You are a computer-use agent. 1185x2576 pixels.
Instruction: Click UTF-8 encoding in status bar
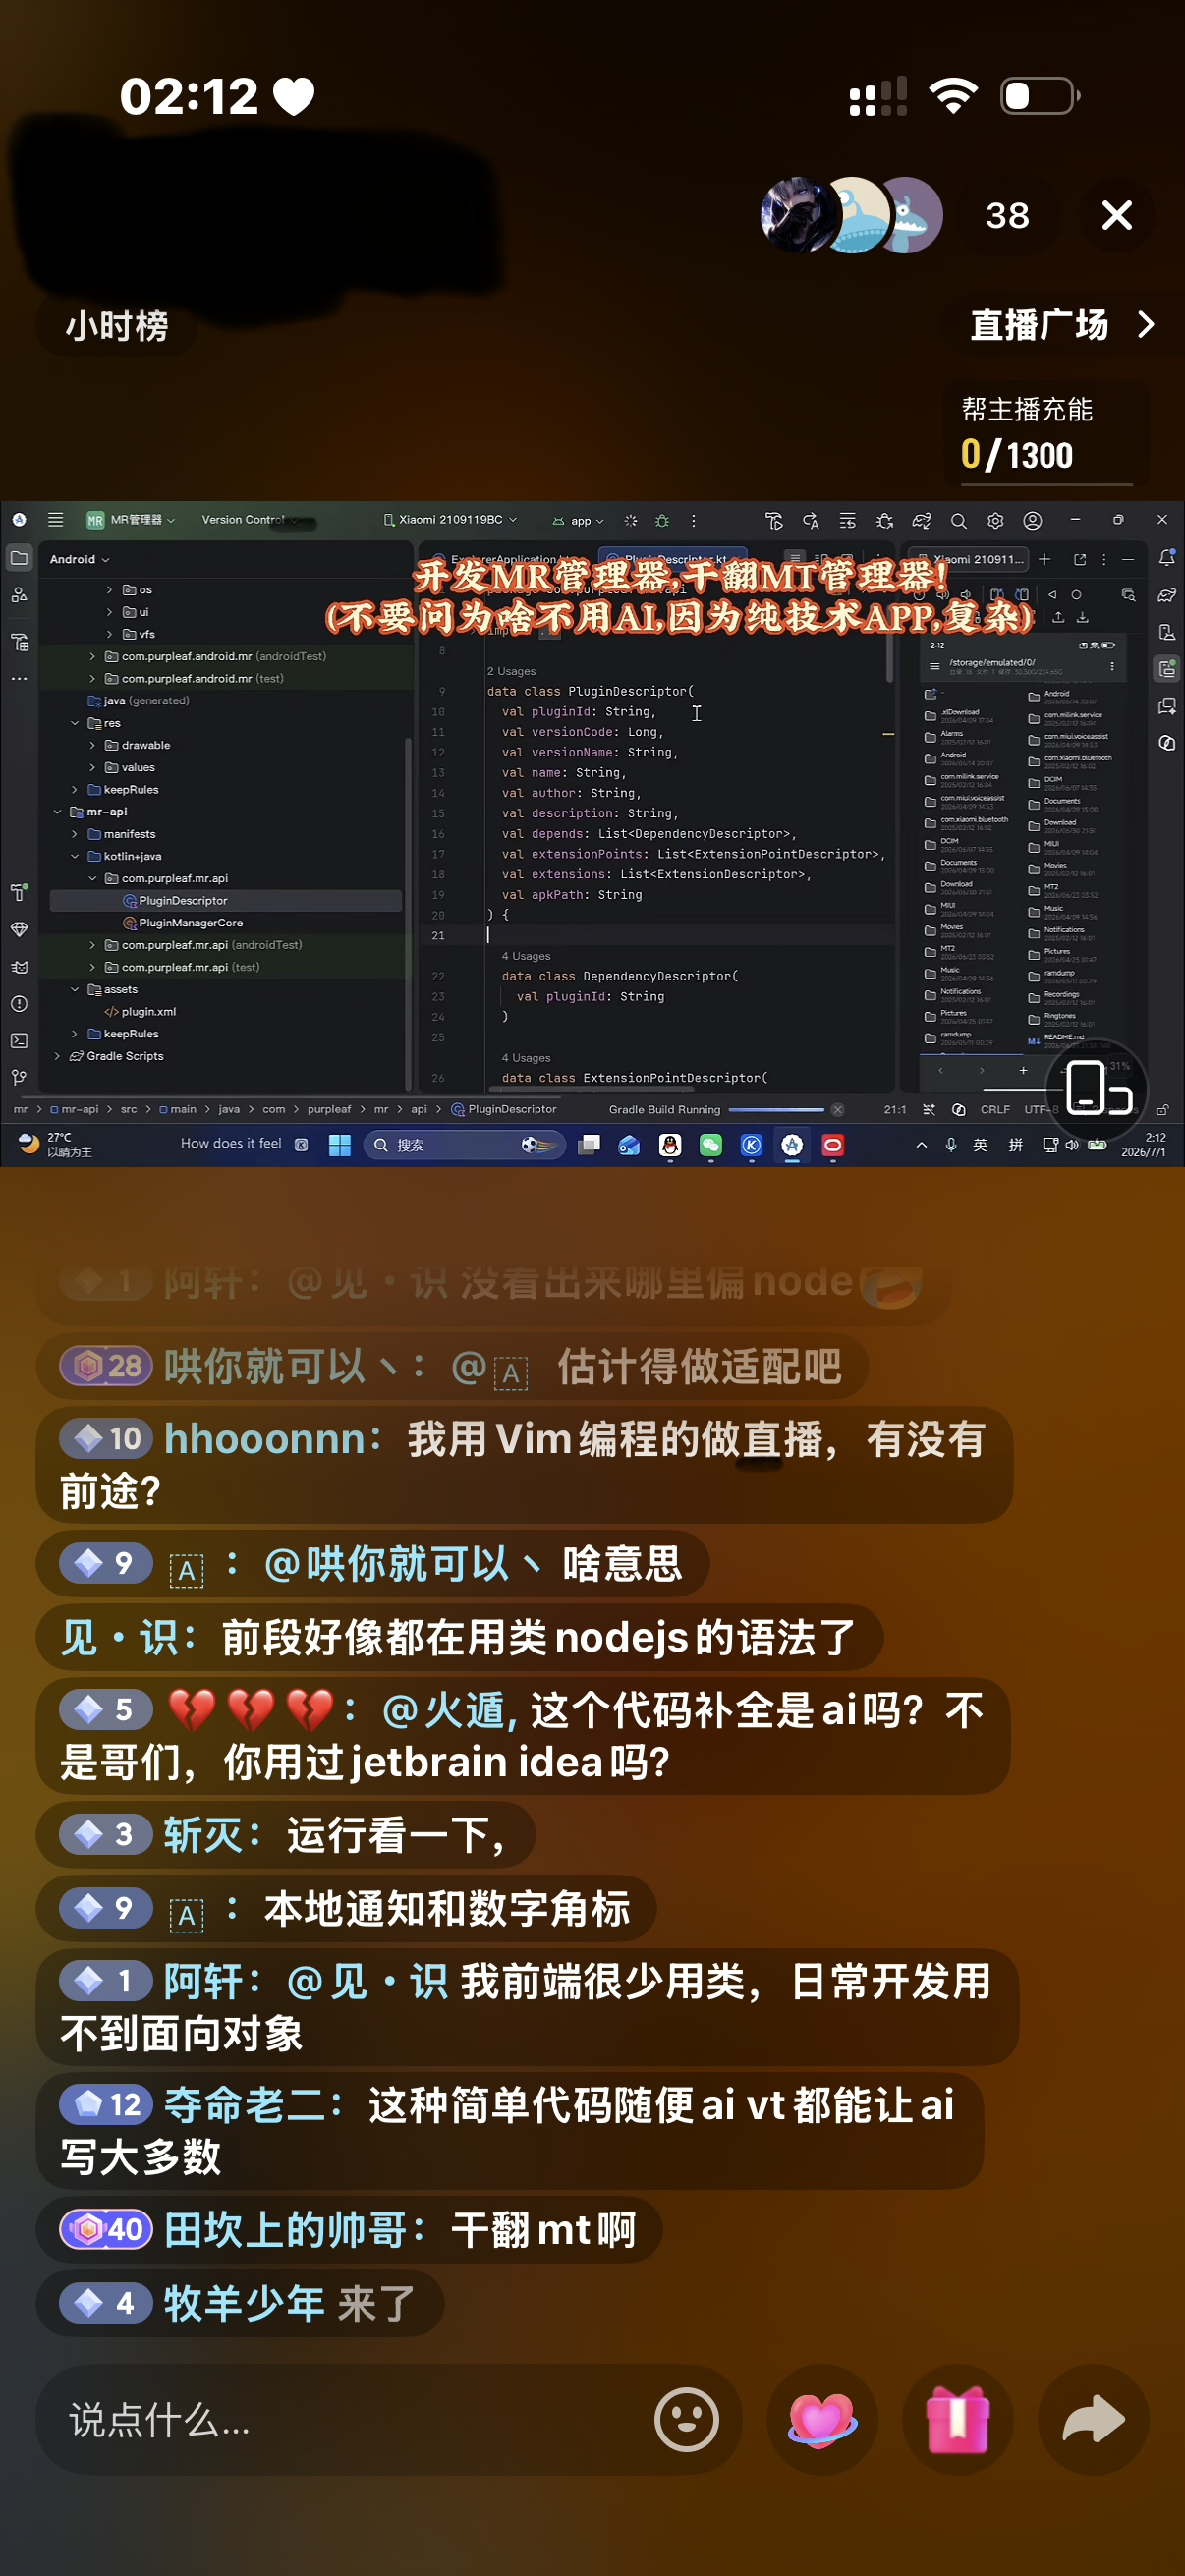tap(1040, 1110)
